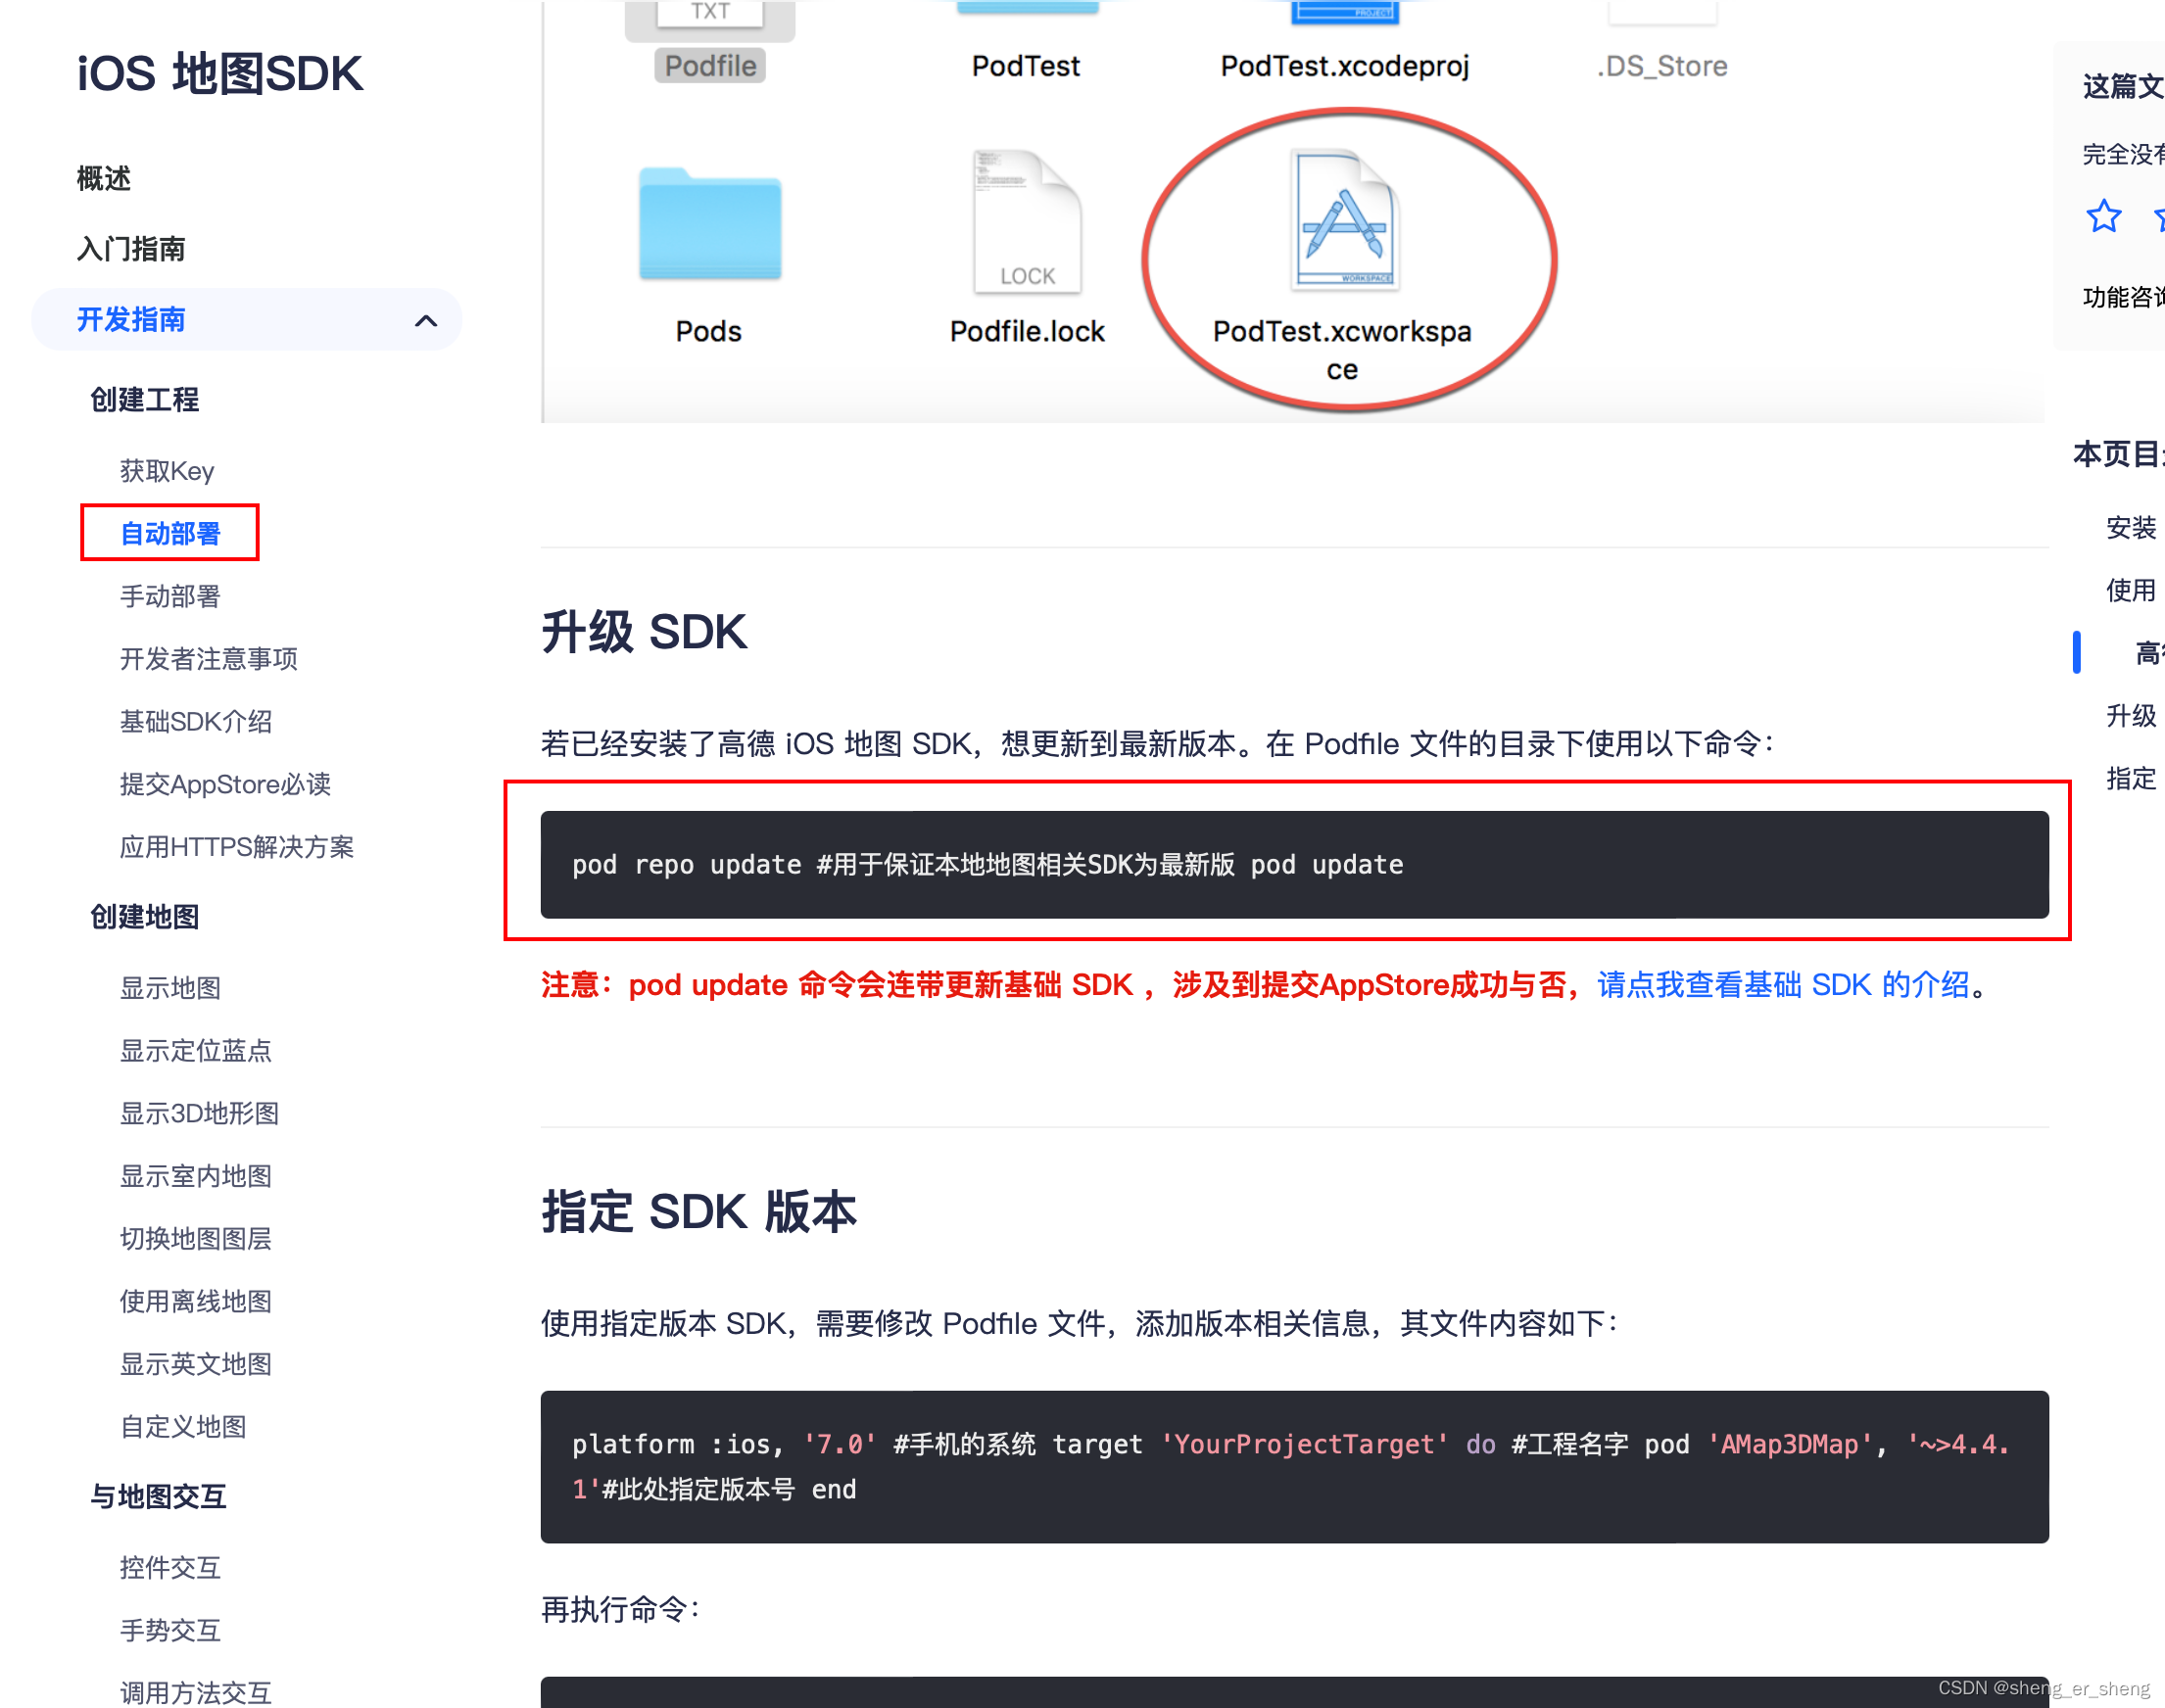Open 显示3D地形图 in the sidebar

coord(199,1113)
